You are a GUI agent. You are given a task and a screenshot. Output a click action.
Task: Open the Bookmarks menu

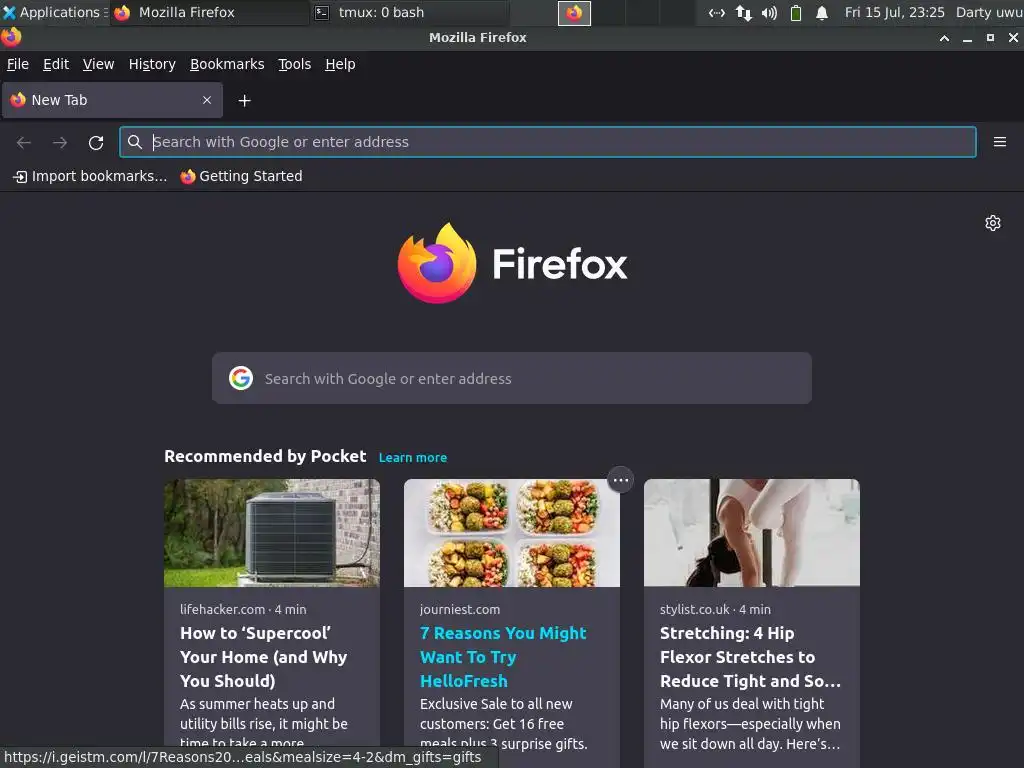pos(227,64)
